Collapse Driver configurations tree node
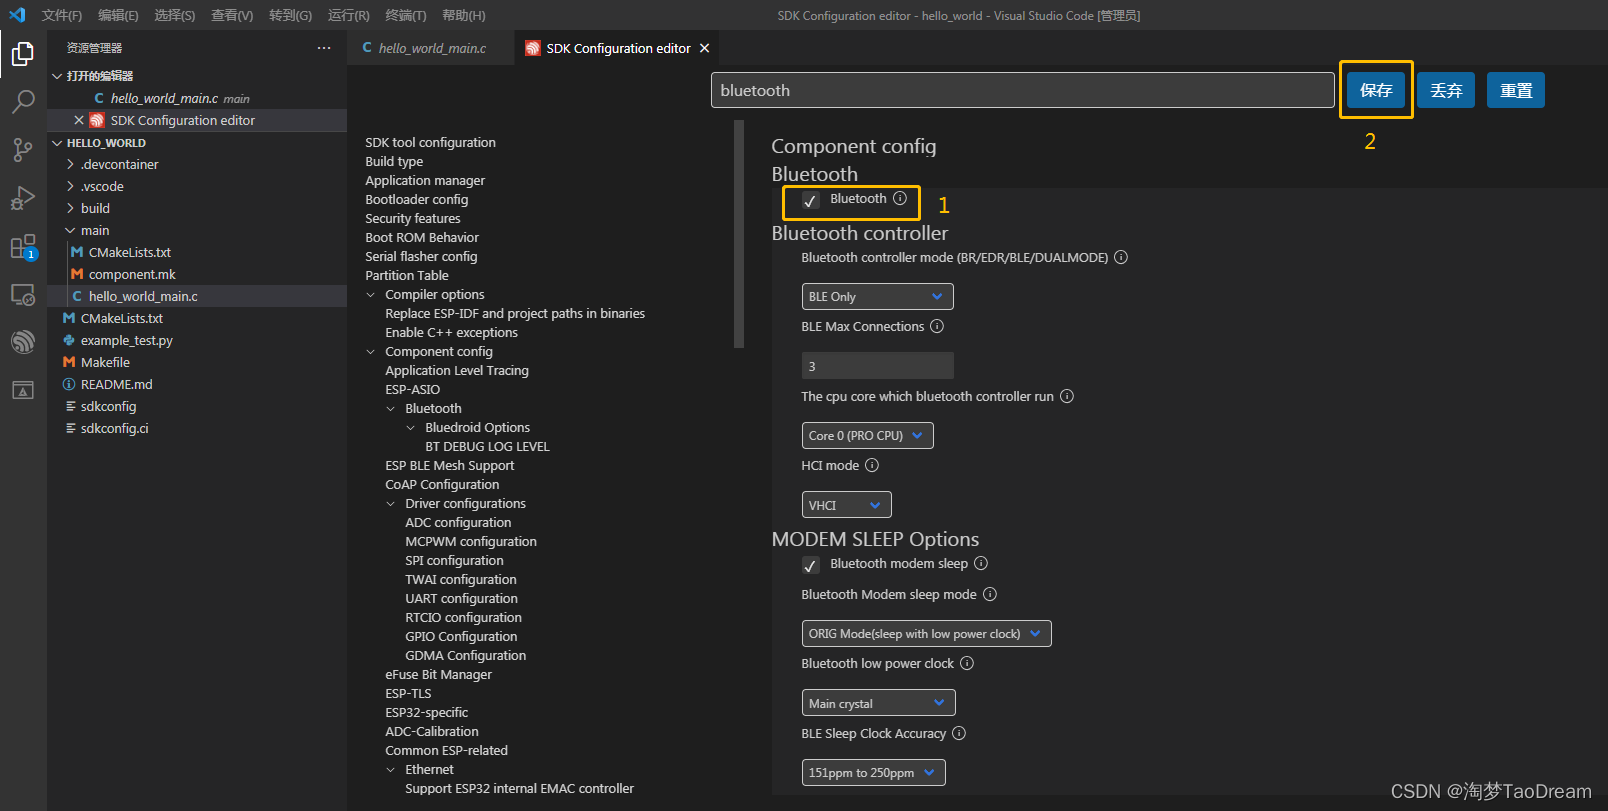This screenshot has height=811, width=1608. click(391, 503)
